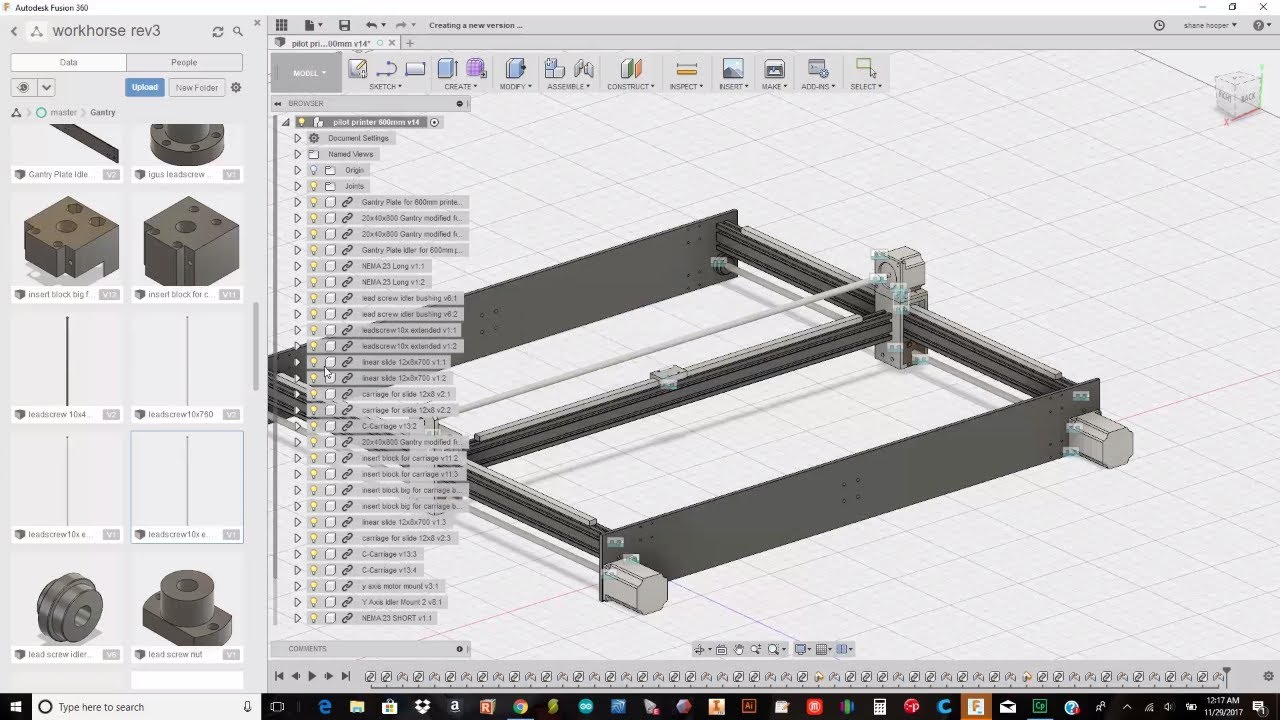
Task: Click the Press Pull icon under Modify
Action: pyautogui.click(x=515, y=69)
